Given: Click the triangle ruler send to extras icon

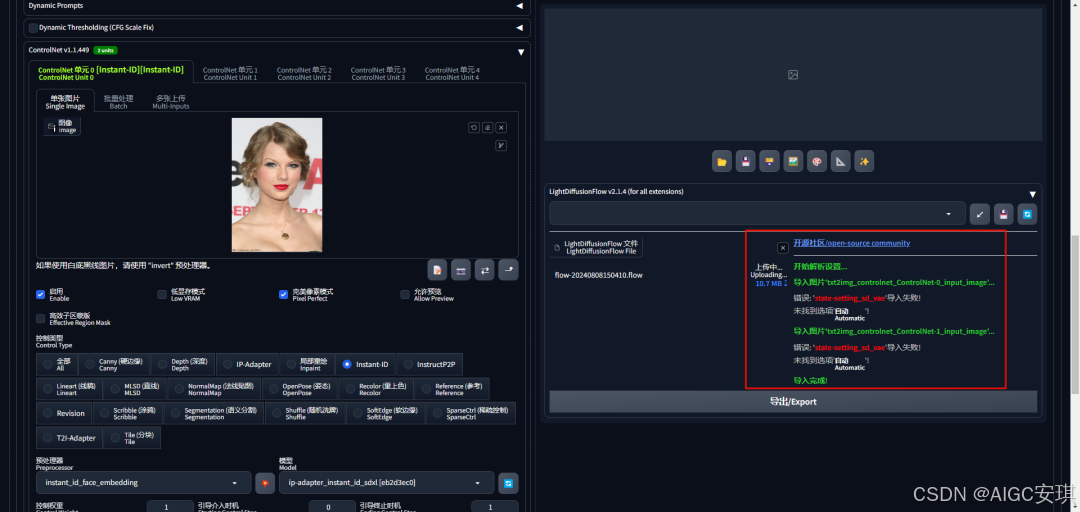Looking at the screenshot, I should tap(840, 161).
